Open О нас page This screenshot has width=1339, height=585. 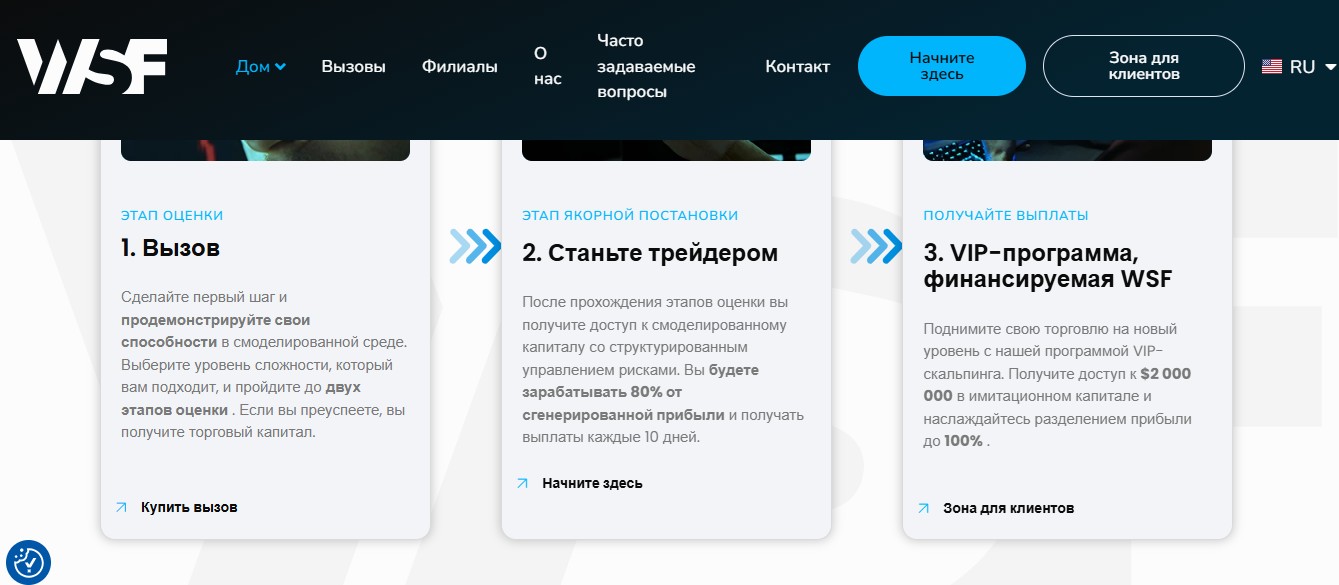[547, 66]
